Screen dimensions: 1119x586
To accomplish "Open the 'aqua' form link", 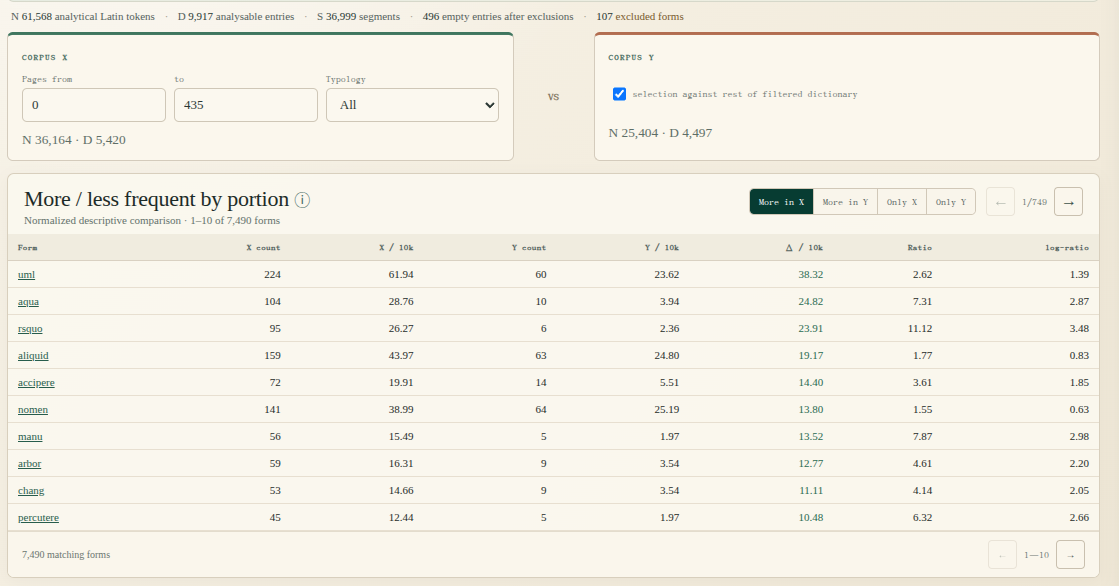I will point(29,302).
